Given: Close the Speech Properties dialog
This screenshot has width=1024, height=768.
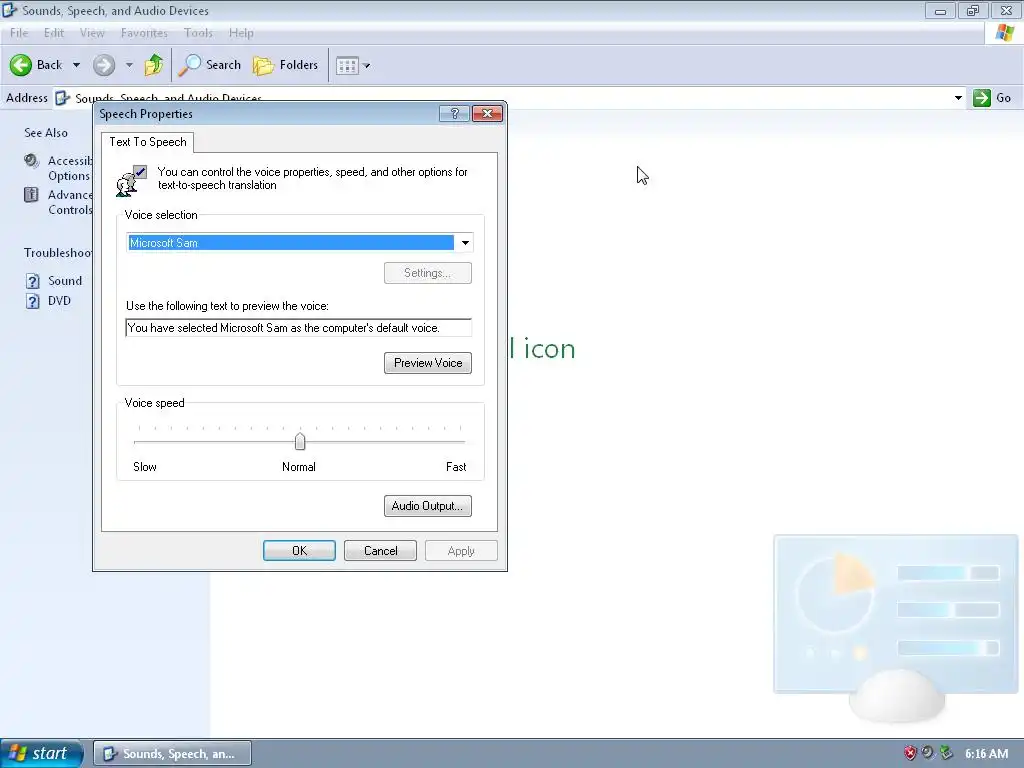Looking at the screenshot, I should [487, 114].
